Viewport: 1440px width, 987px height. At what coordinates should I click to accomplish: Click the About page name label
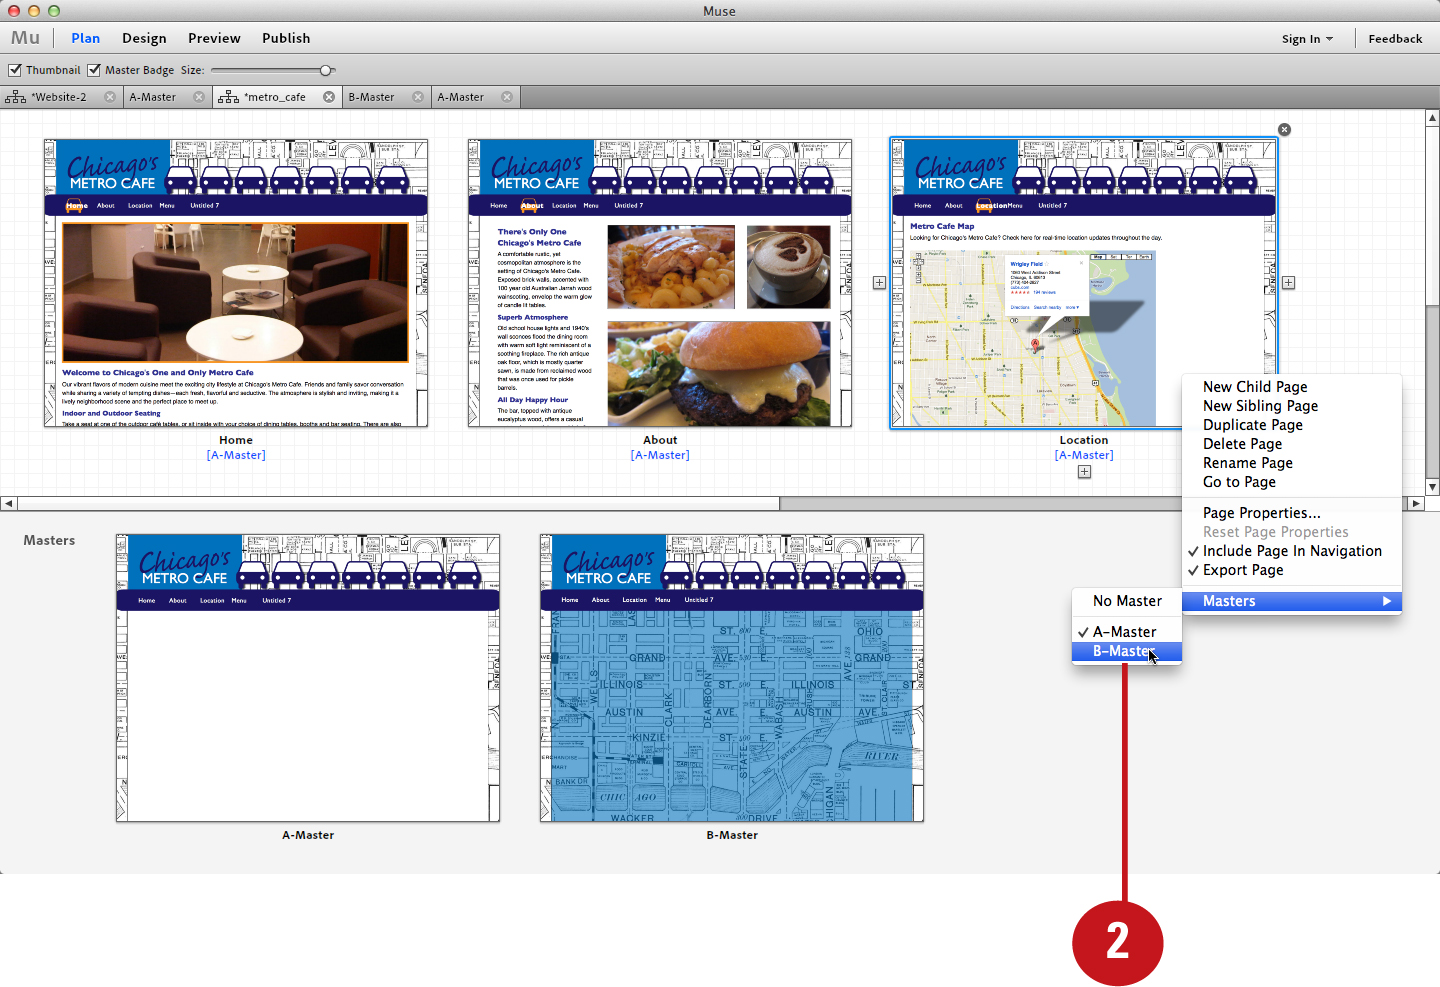point(660,440)
